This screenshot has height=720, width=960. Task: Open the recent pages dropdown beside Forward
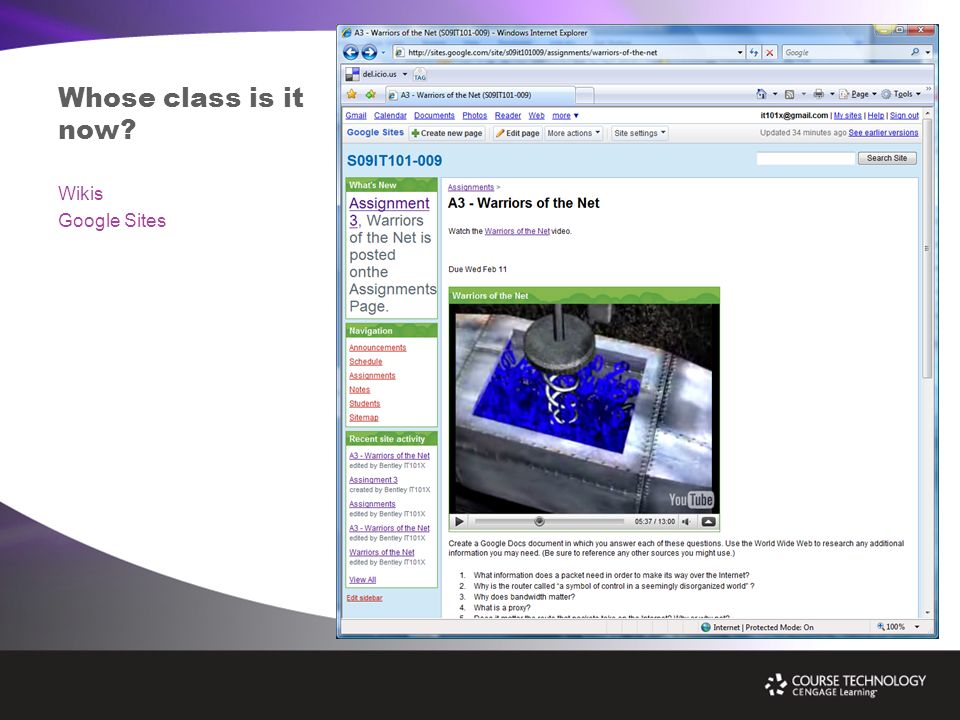coord(383,53)
